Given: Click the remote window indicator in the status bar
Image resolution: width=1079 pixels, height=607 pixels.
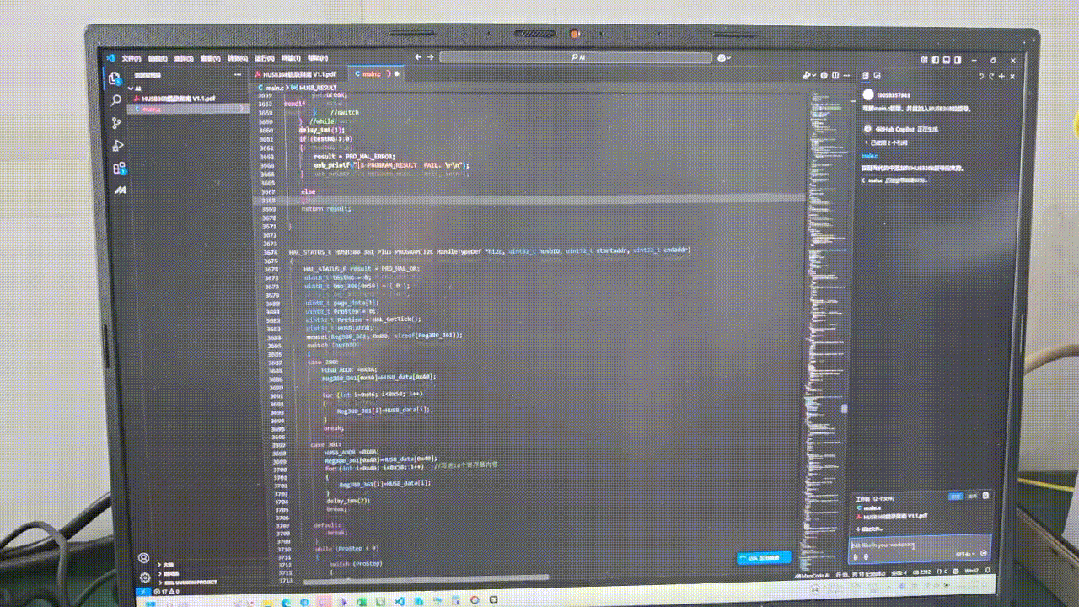Looking at the screenshot, I should click(145, 591).
